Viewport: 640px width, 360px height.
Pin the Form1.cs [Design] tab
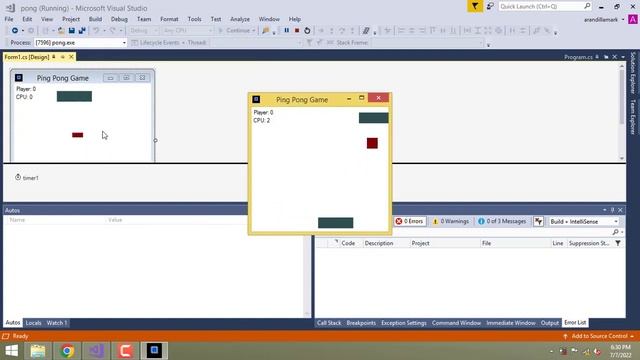tap(53, 57)
